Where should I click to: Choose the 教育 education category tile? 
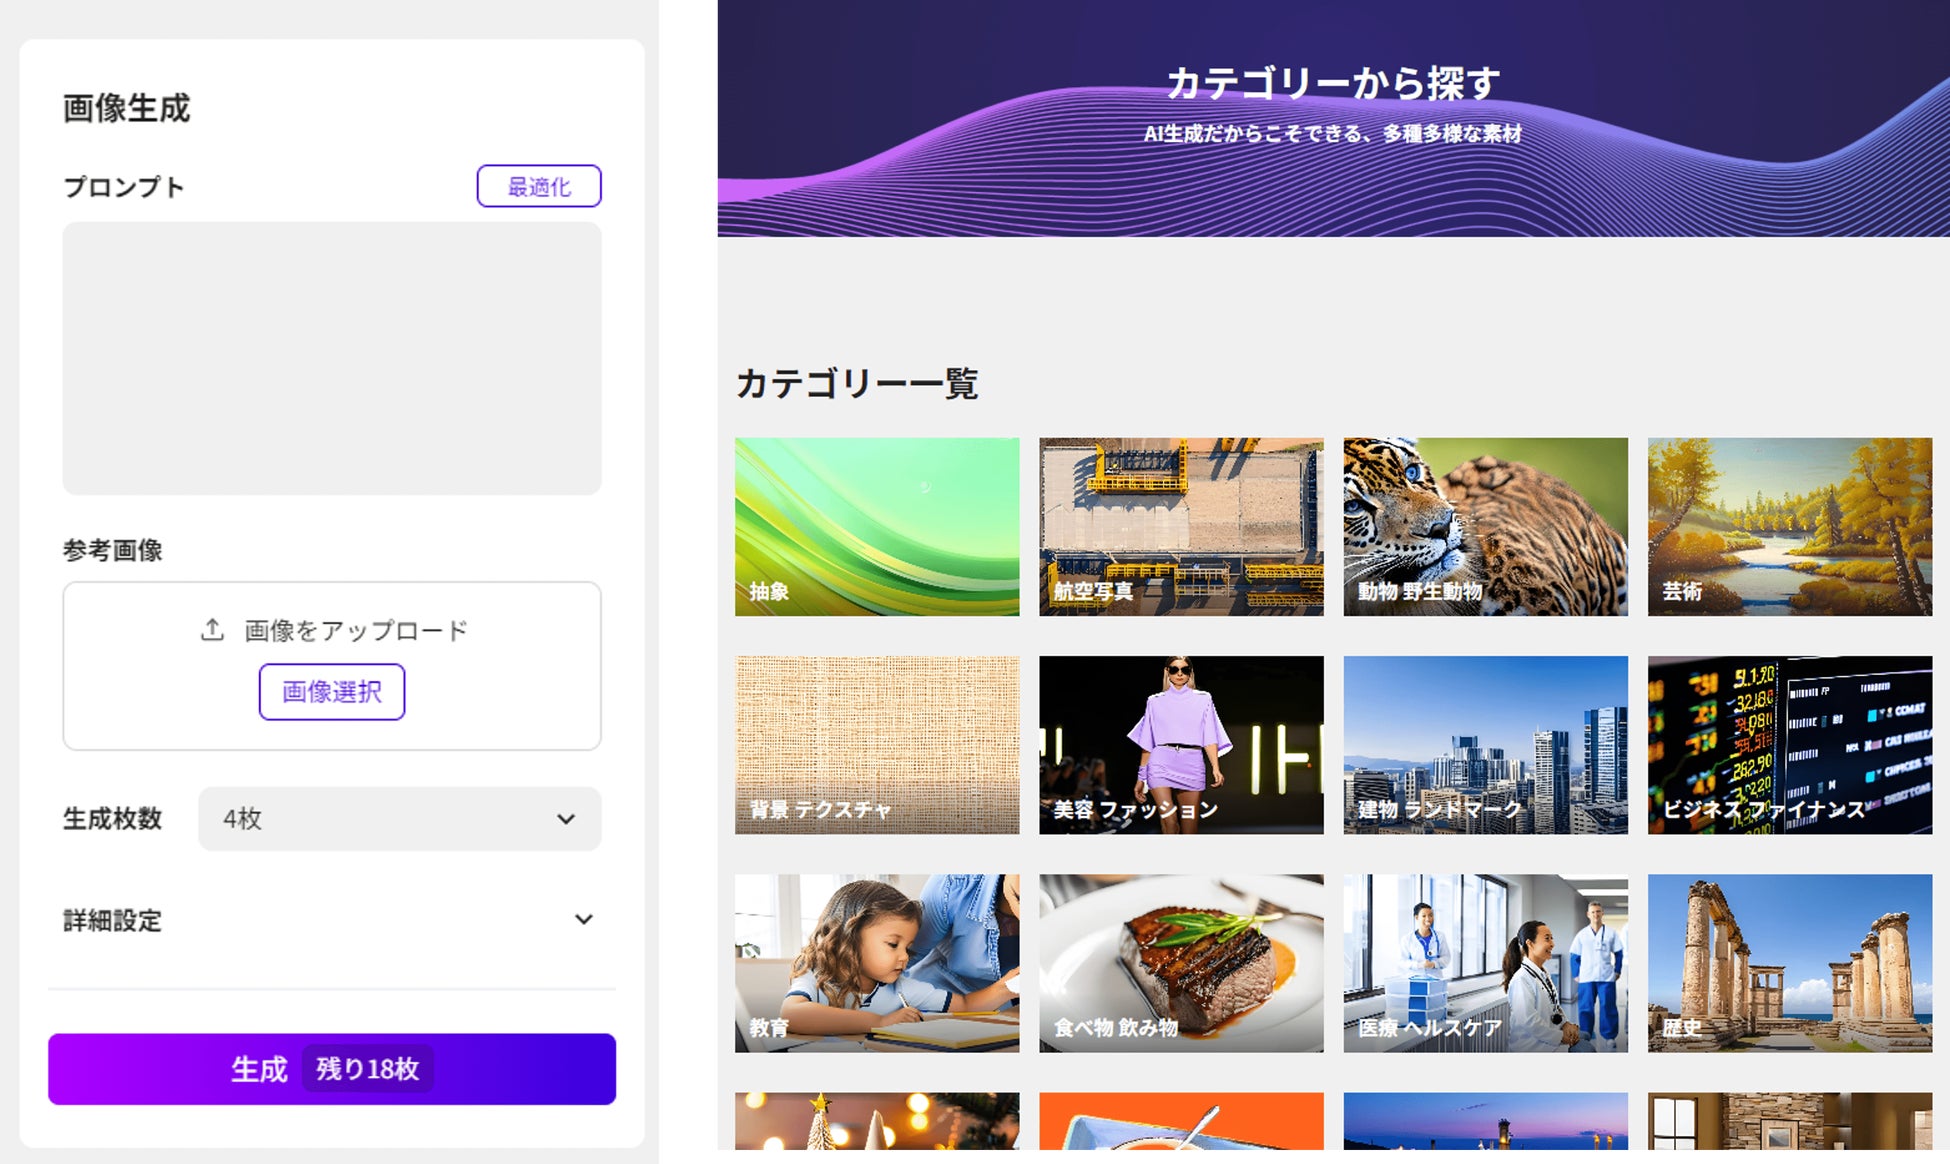877,963
